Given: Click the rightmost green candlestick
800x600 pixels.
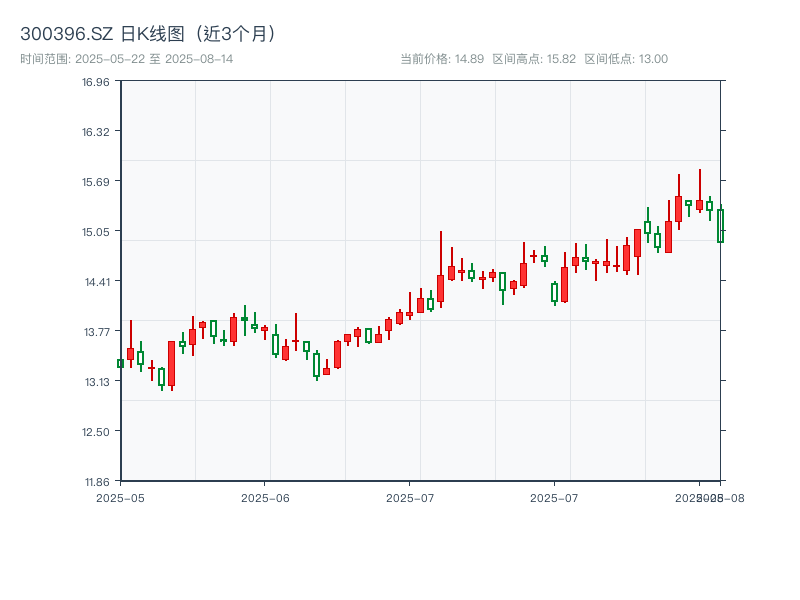Looking at the screenshot, I should click(x=720, y=226).
